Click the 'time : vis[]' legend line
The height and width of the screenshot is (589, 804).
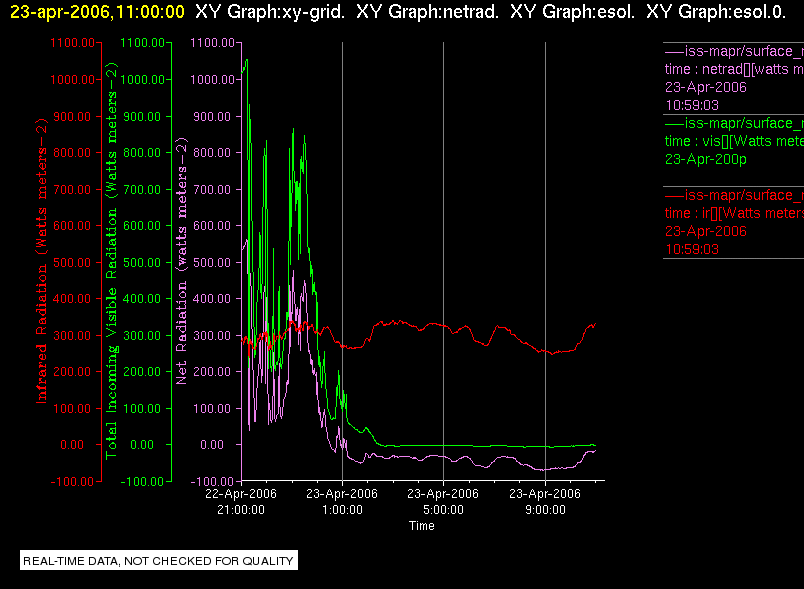[x=734, y=141]
